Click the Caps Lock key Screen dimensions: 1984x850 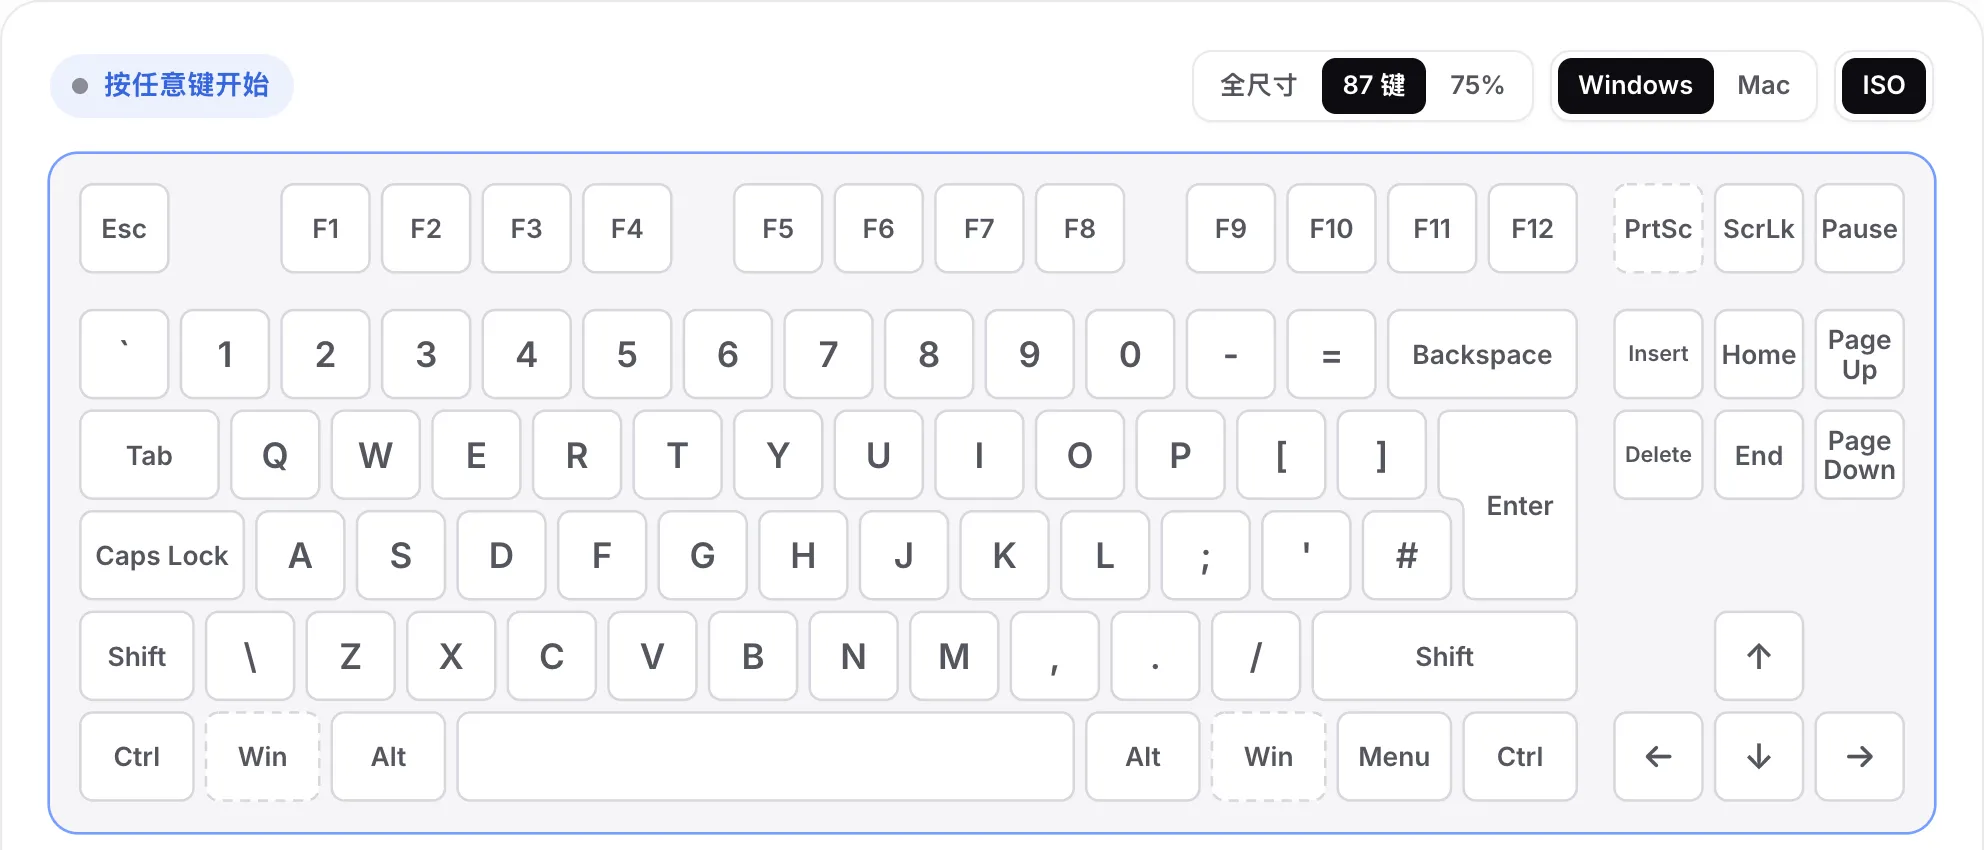pyautogui.click(x=162, y=555)
